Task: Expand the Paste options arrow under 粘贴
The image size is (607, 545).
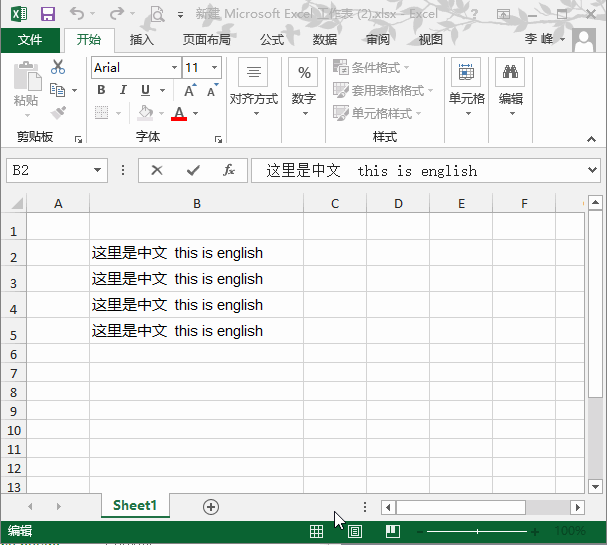Action: click(27, 115)
